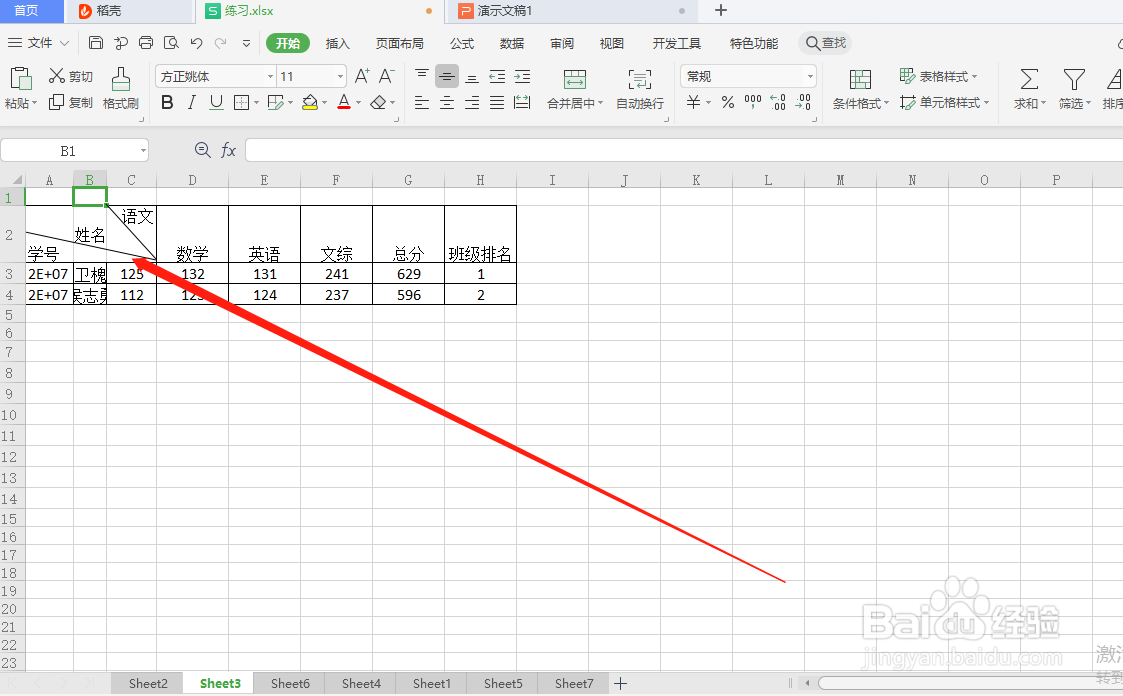Viewport: 1123px width, 696px height.
Task: Click the formula bar input field
Action: click(684, 150)
